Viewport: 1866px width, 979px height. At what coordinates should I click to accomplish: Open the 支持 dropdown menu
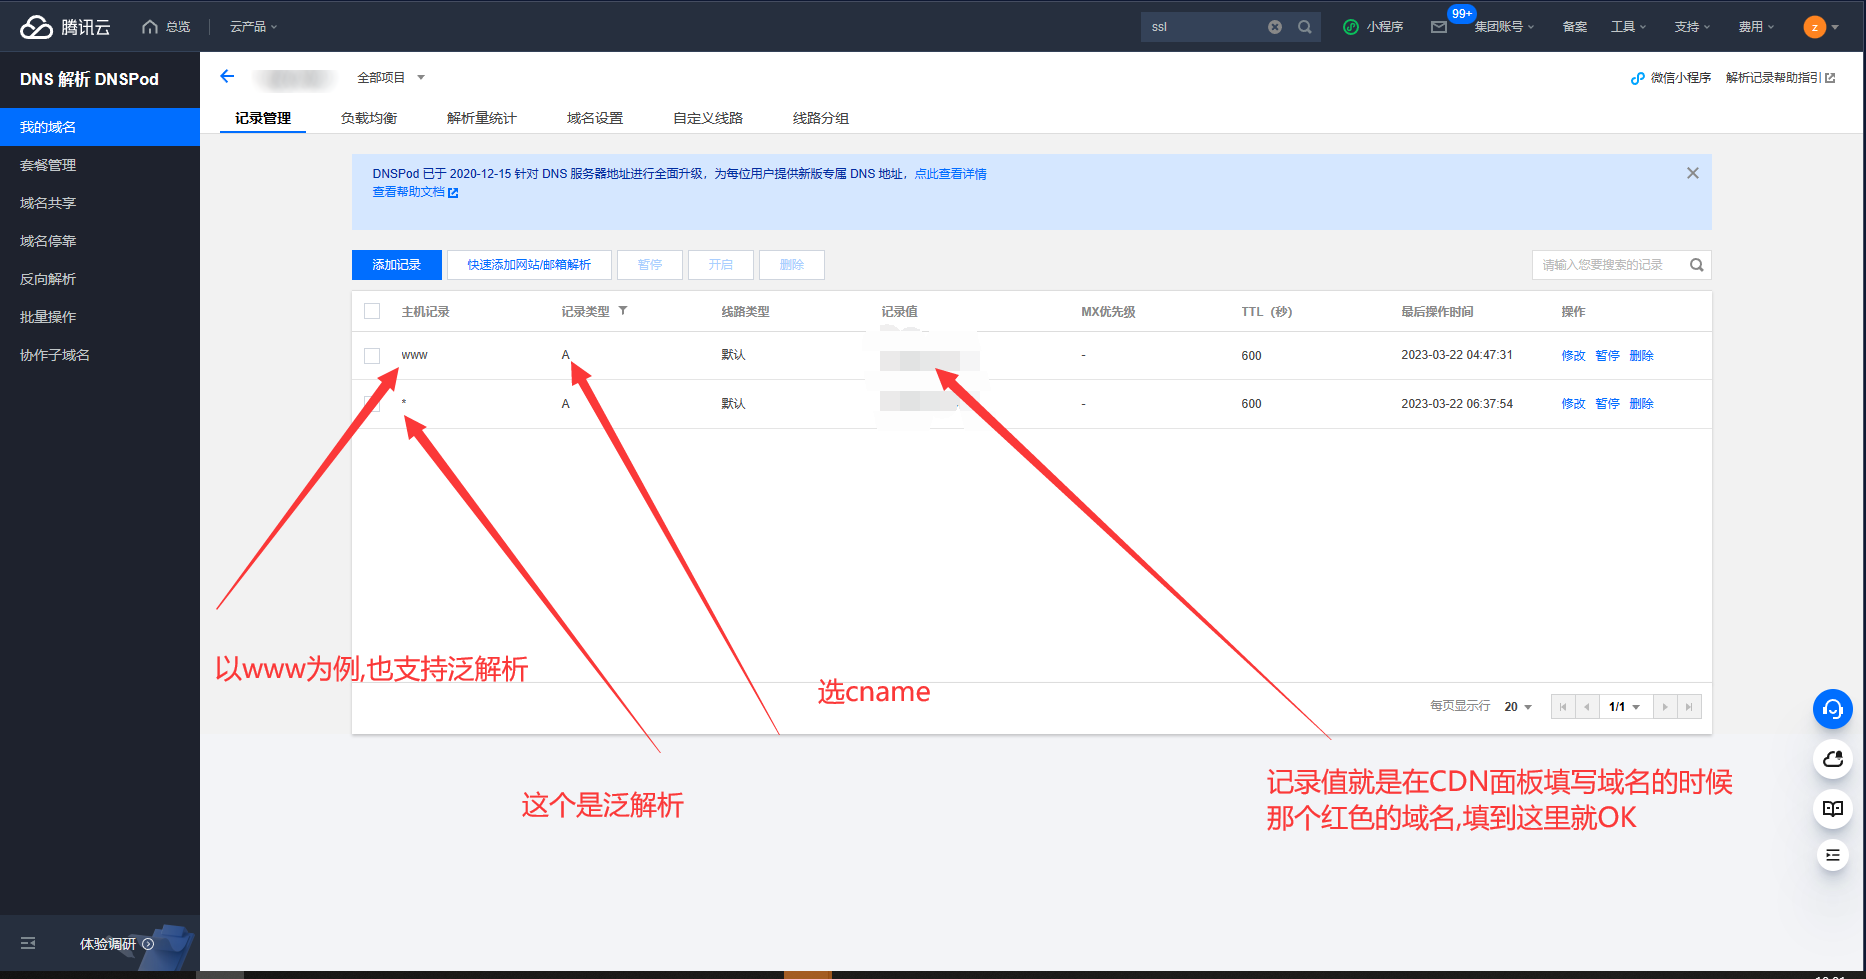tap(1692, 27)
